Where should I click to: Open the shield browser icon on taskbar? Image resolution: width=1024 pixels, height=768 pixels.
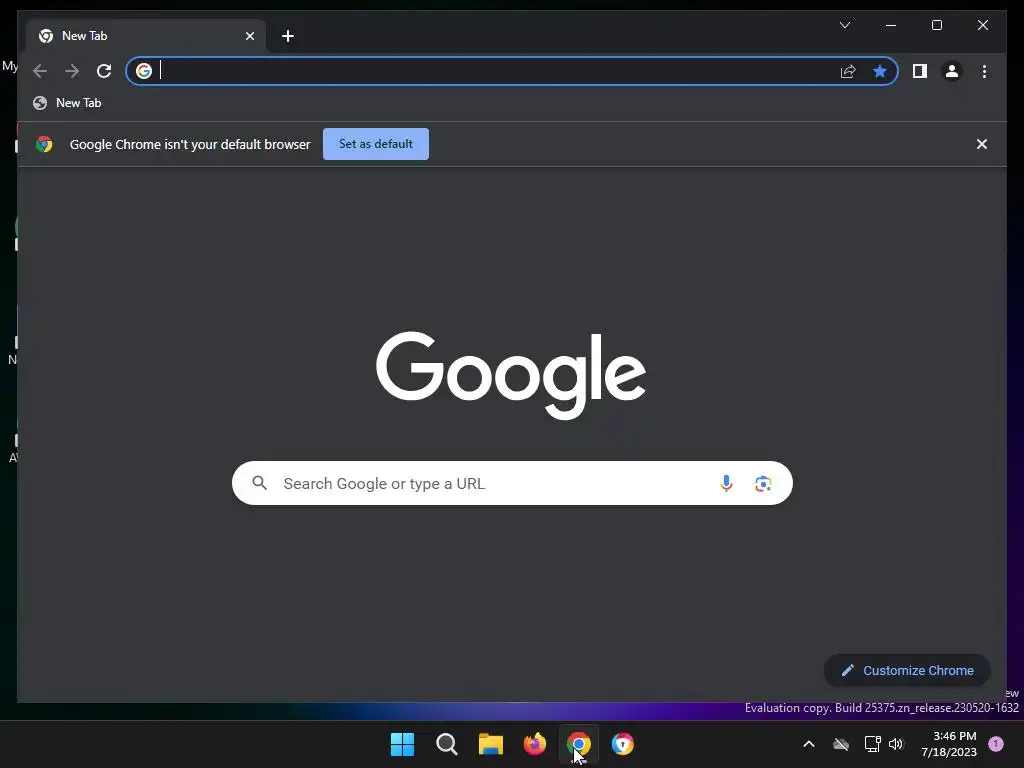coord(623,744)
